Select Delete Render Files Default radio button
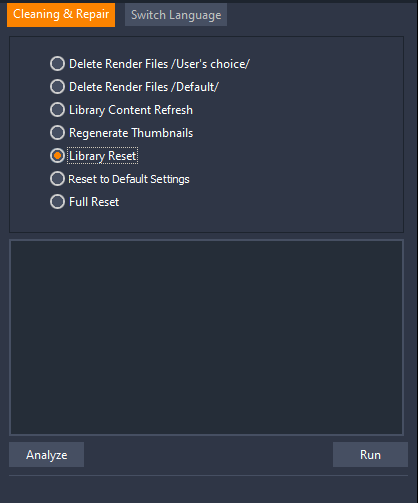The height and width of the screenshot is (503, 418). click(x=57, y=87)
